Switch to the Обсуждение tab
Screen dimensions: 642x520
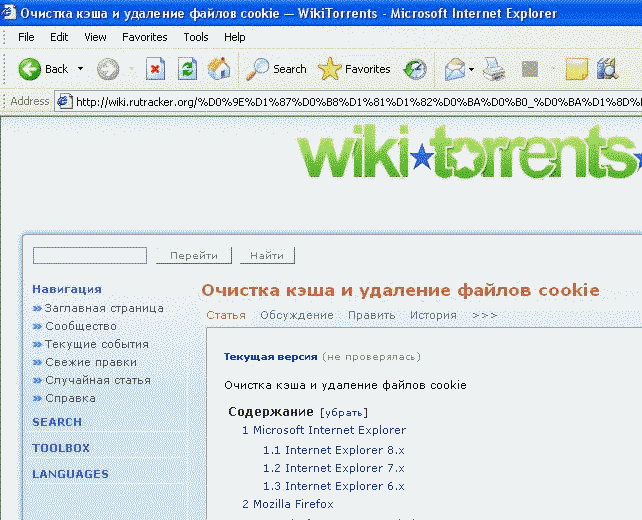[x=296, y=315]
